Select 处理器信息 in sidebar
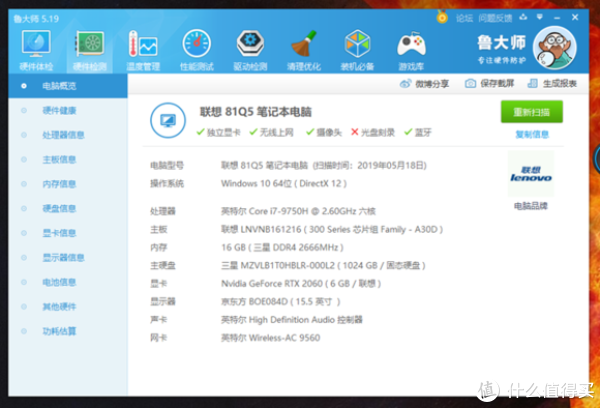600x408 pixels. tap(68, 135)
